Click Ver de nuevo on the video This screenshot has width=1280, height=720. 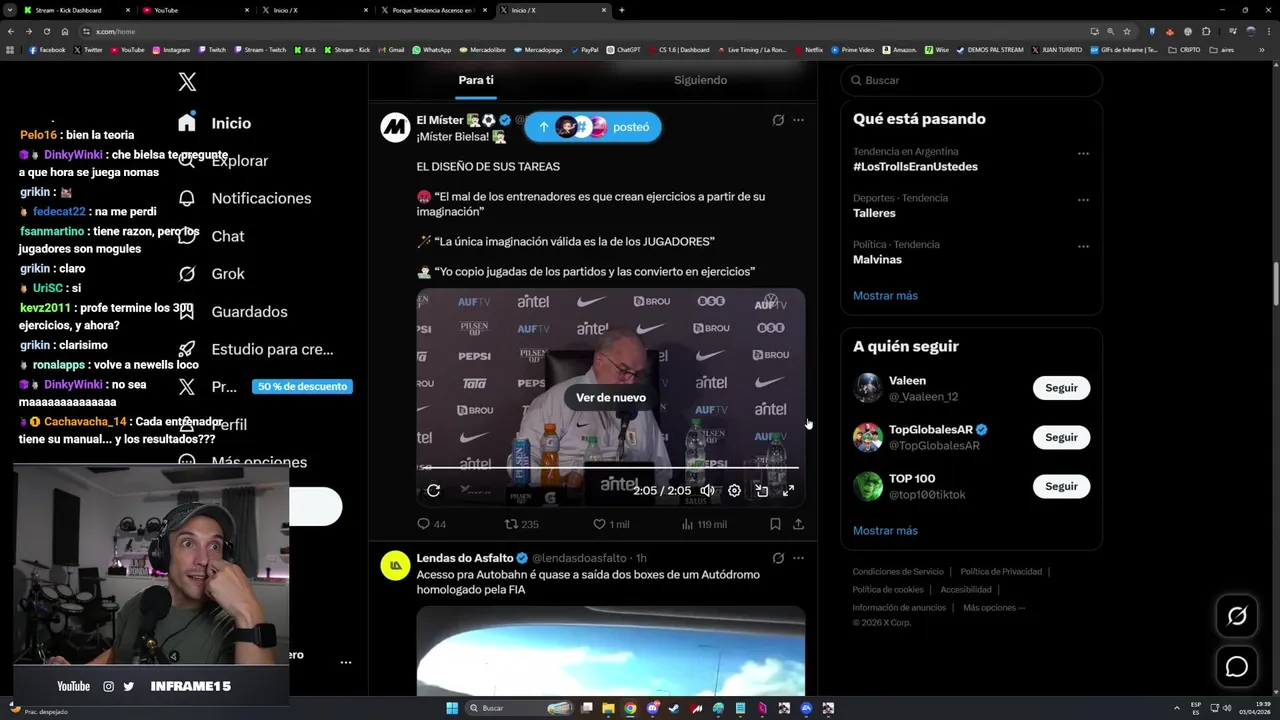(x=611, y=398)
